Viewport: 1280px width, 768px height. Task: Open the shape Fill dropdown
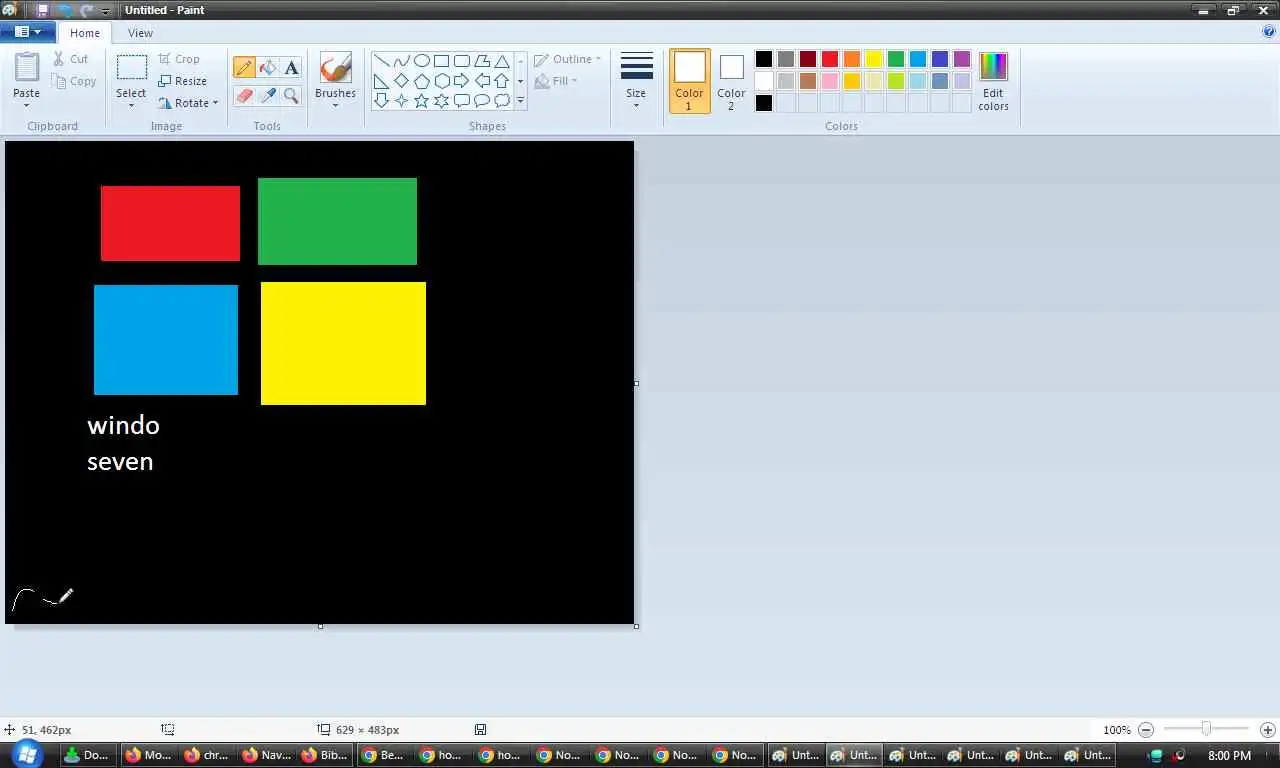coord(557,81)
